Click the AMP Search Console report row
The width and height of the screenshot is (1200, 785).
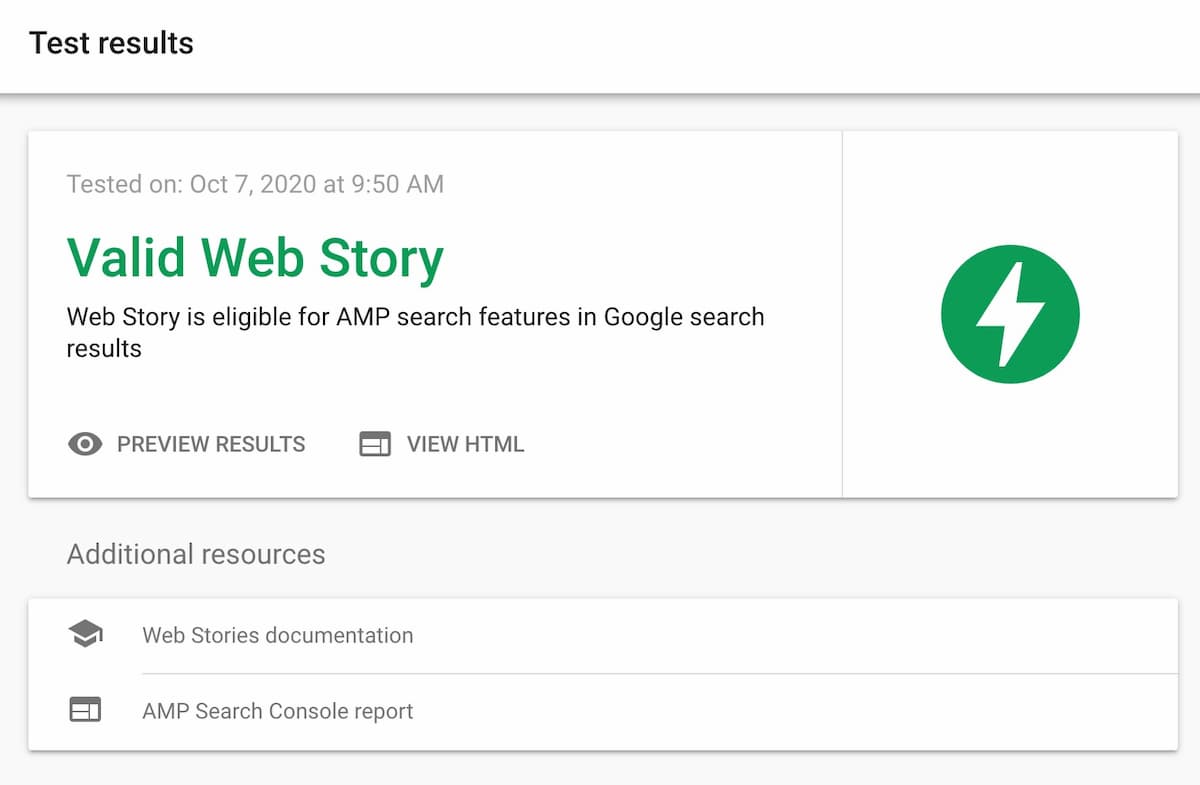pyautogui.click(x=600, y=711)
